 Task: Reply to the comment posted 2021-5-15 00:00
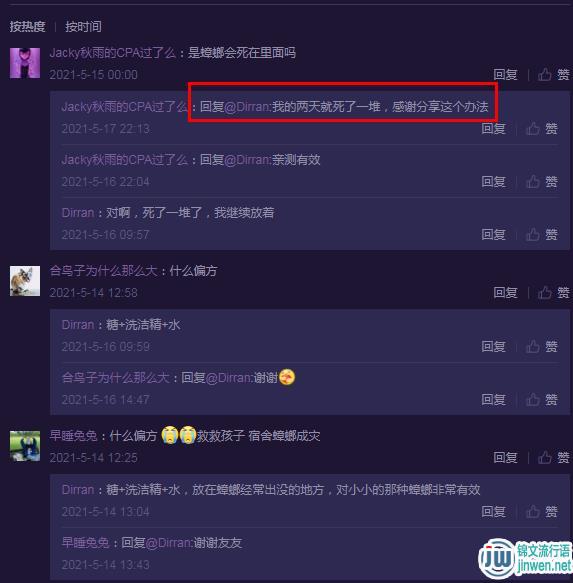point(505,75)
